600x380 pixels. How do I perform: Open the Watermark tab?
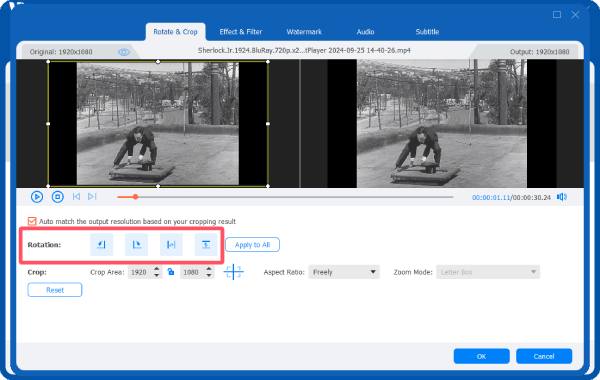point(304,32)
